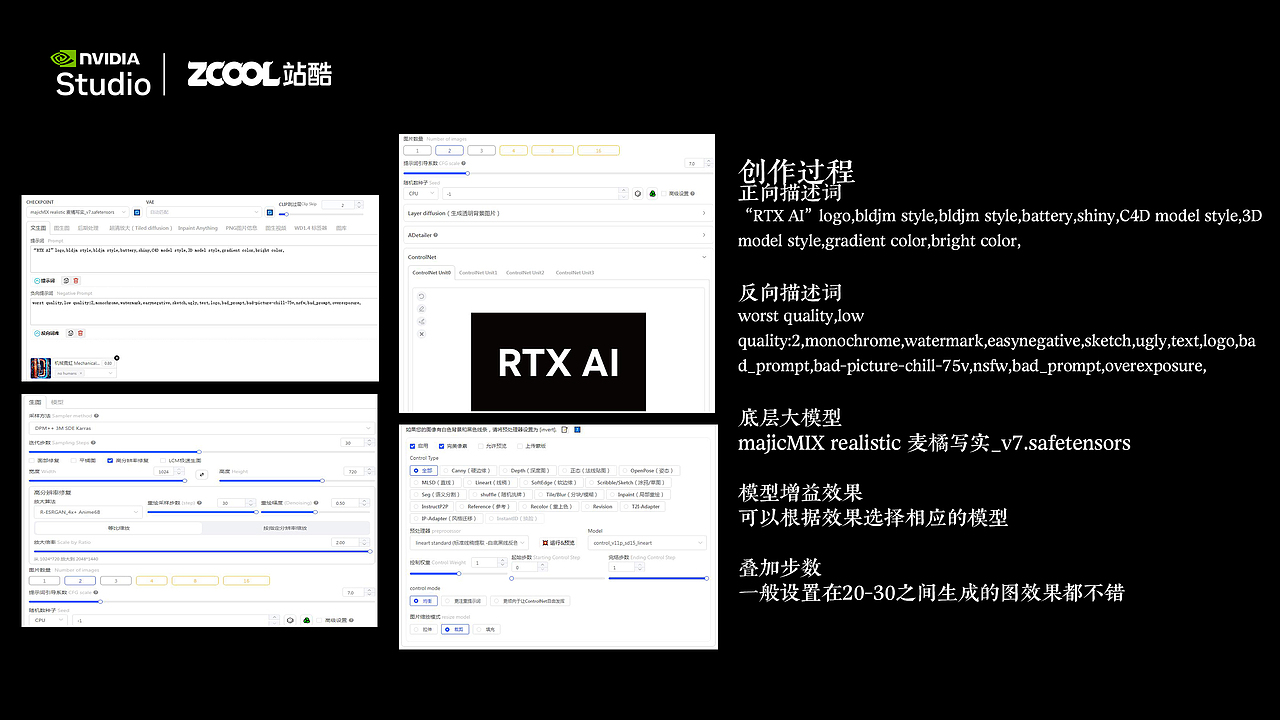This screenshot has height=720, width=1280.
Task: Click the help icon beside Sampling Steps
Action: click(x=93, y=443)
